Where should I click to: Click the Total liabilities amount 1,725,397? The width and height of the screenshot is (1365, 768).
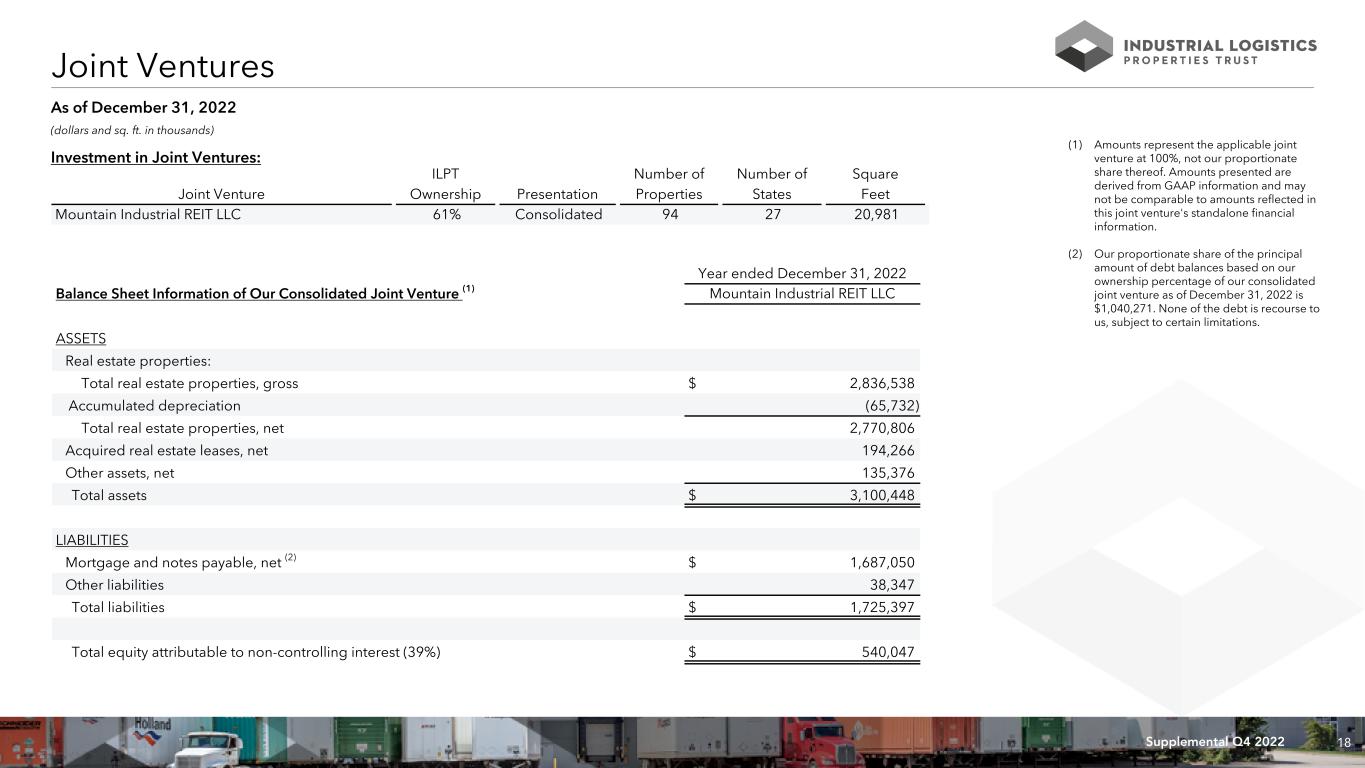click(x=874, y=607)
